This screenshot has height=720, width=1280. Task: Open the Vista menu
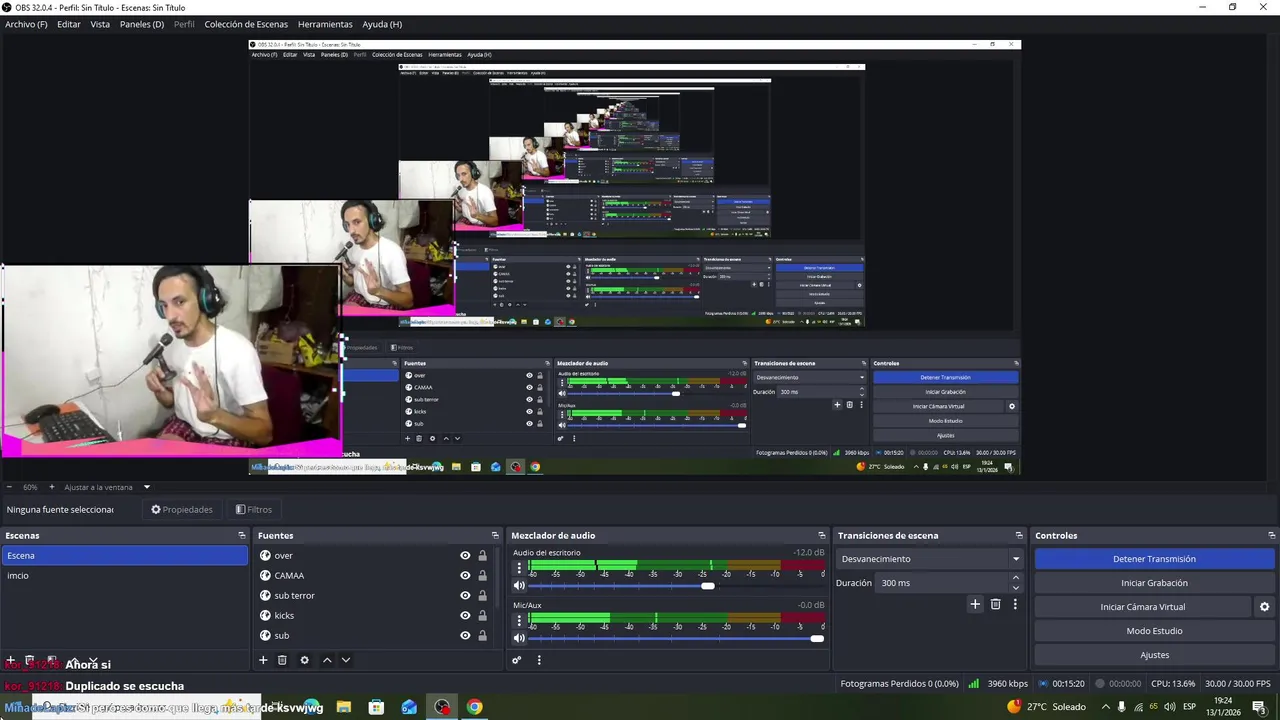[x=100, y=24]
